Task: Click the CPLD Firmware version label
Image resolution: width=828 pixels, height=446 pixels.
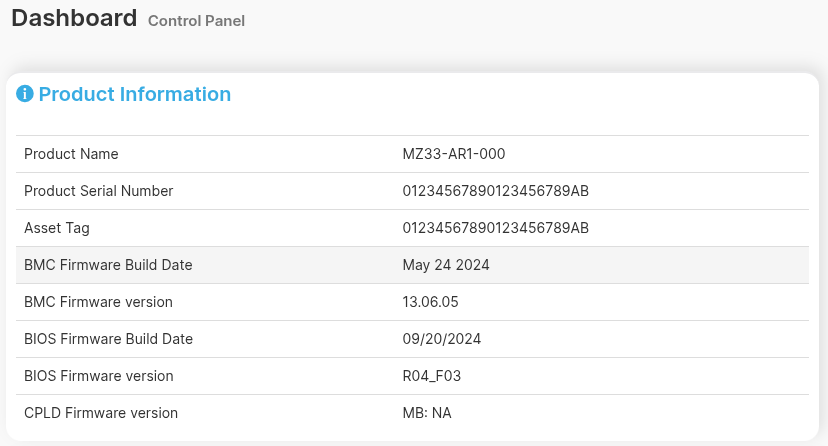Action: [101, 413]
